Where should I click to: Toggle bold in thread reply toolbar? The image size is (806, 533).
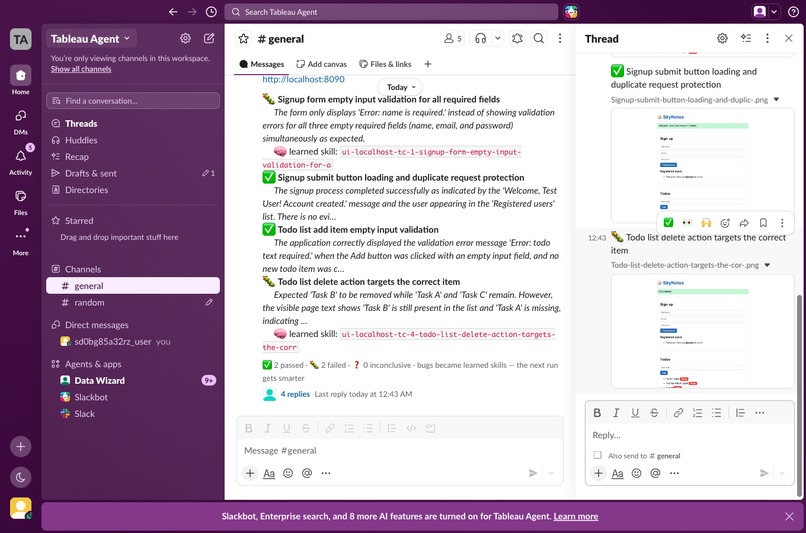point(597,413)
